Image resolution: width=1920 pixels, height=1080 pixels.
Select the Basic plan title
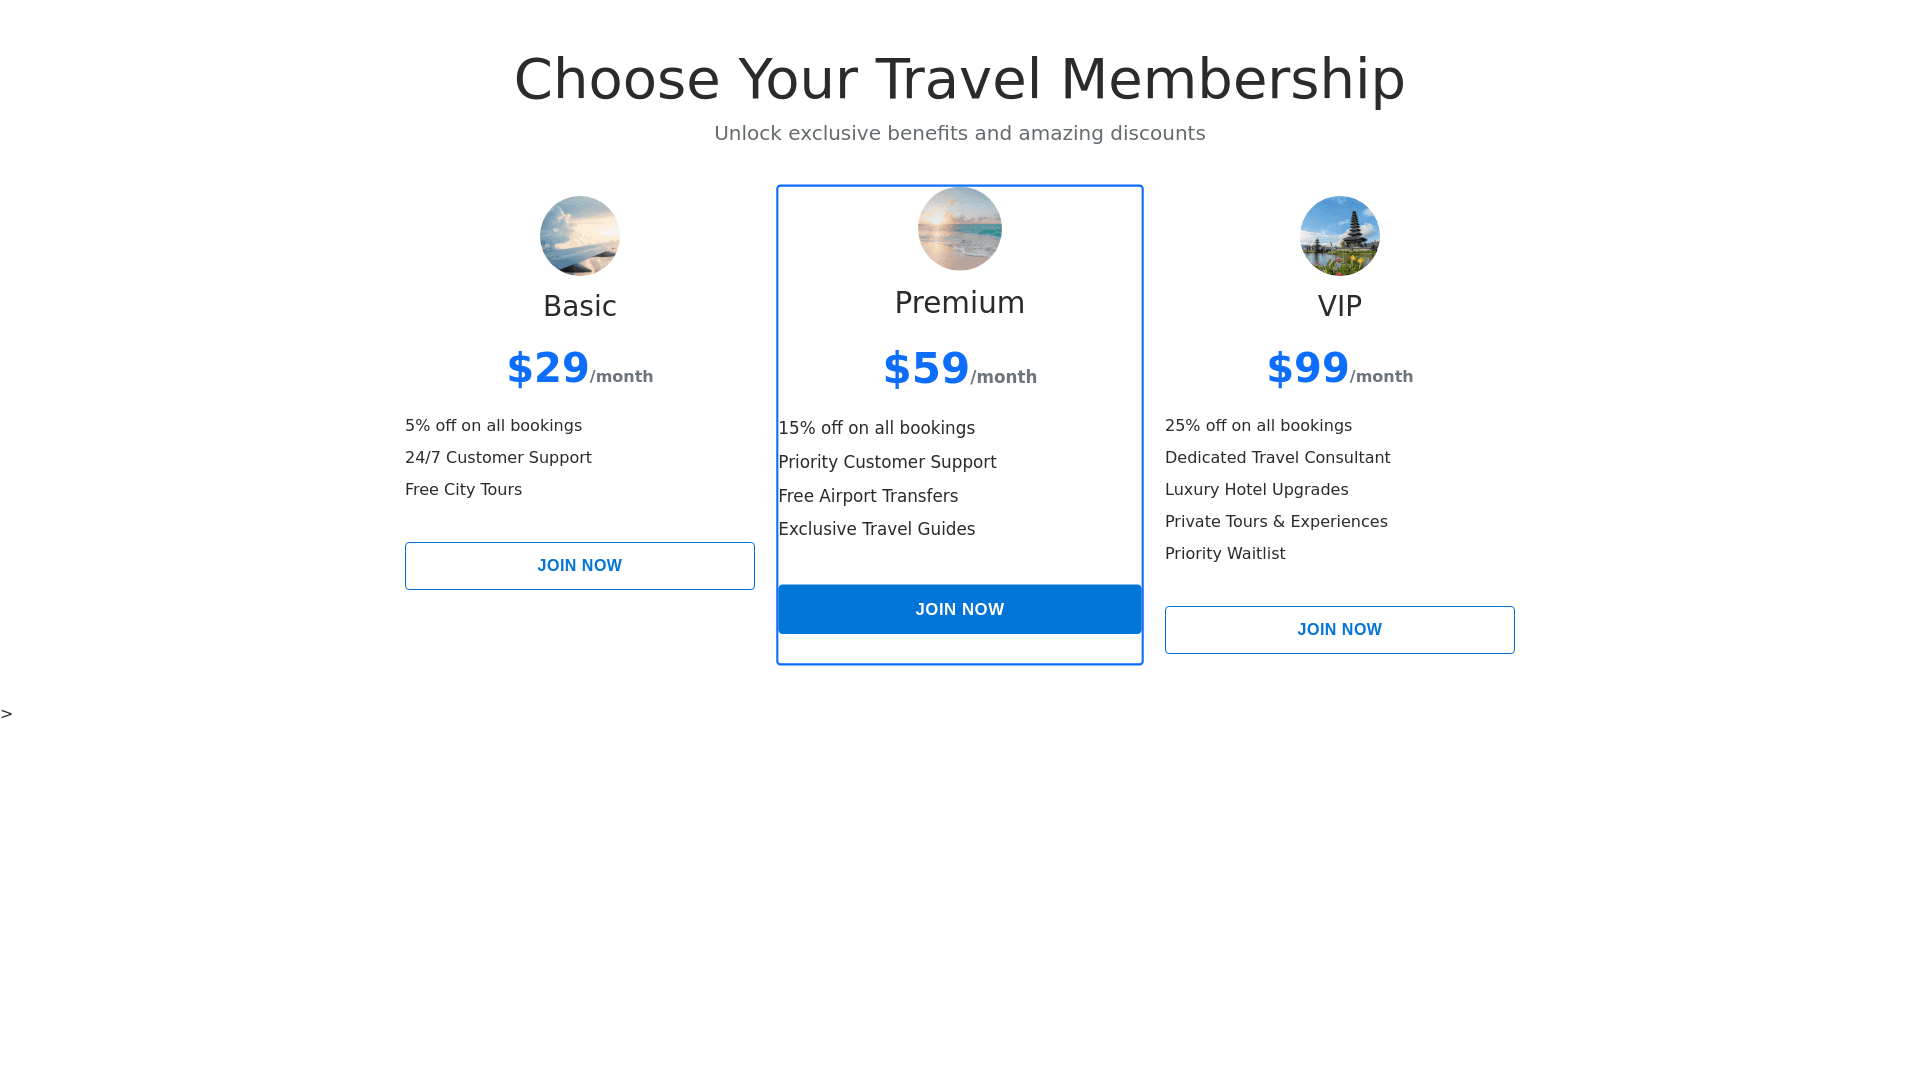click(x=580, y=306)
